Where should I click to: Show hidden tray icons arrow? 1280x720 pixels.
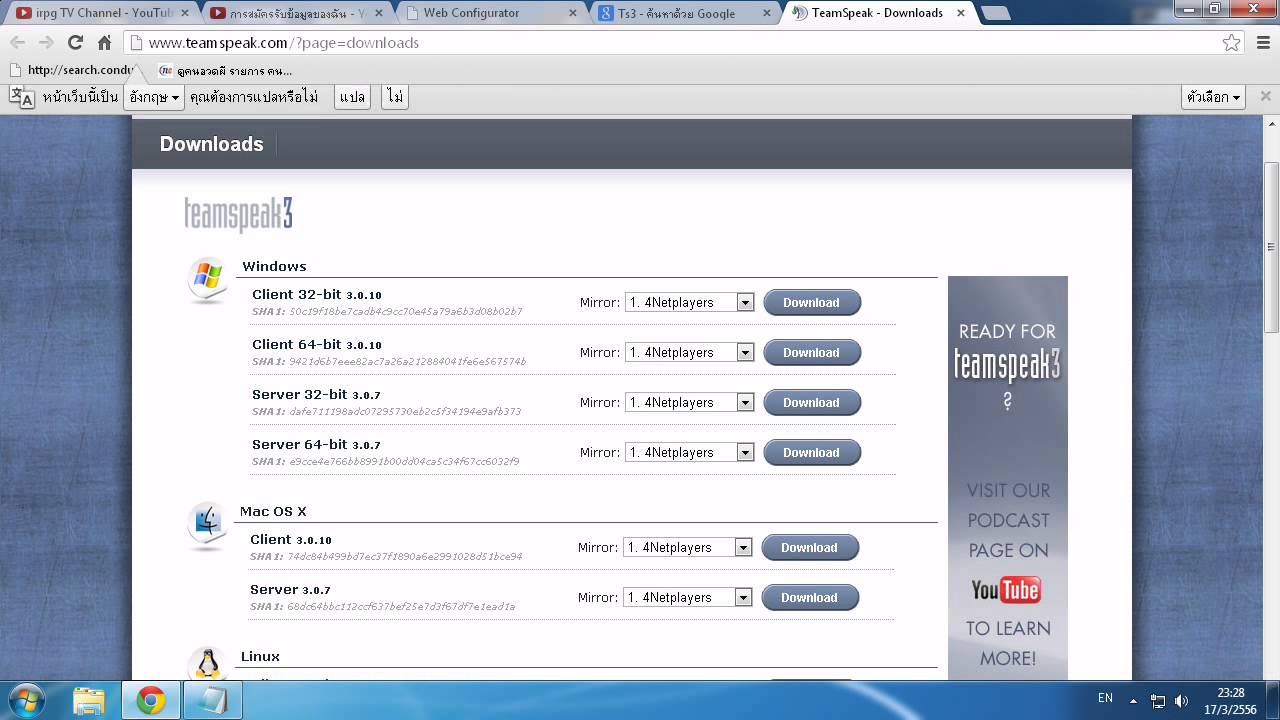click(x=1133, y=701)
